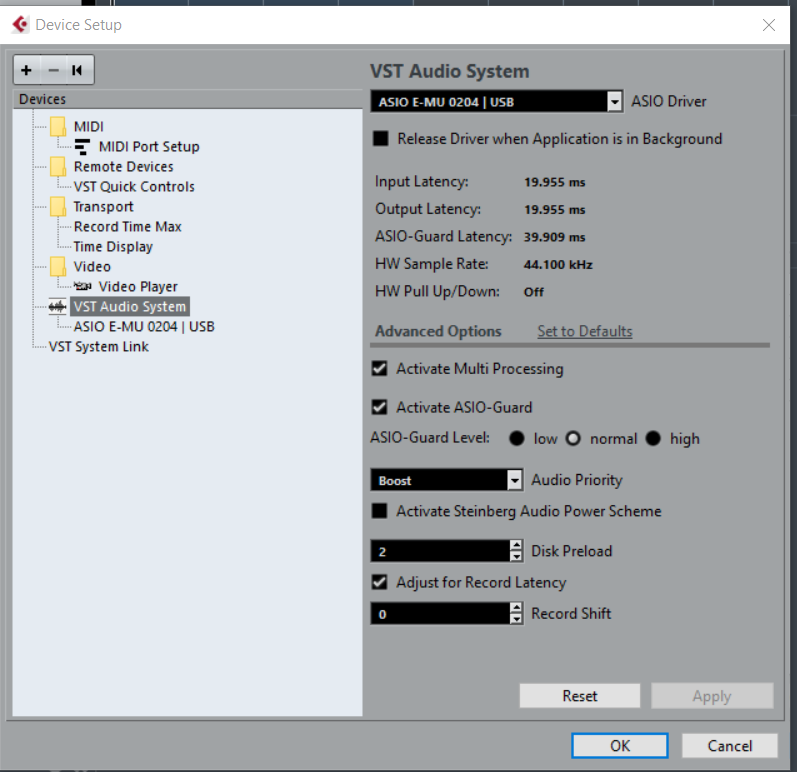This screenshot has height=772, width=797.
Task: Click the MIDI Port Setup icon
Action: tap(82, 147)
